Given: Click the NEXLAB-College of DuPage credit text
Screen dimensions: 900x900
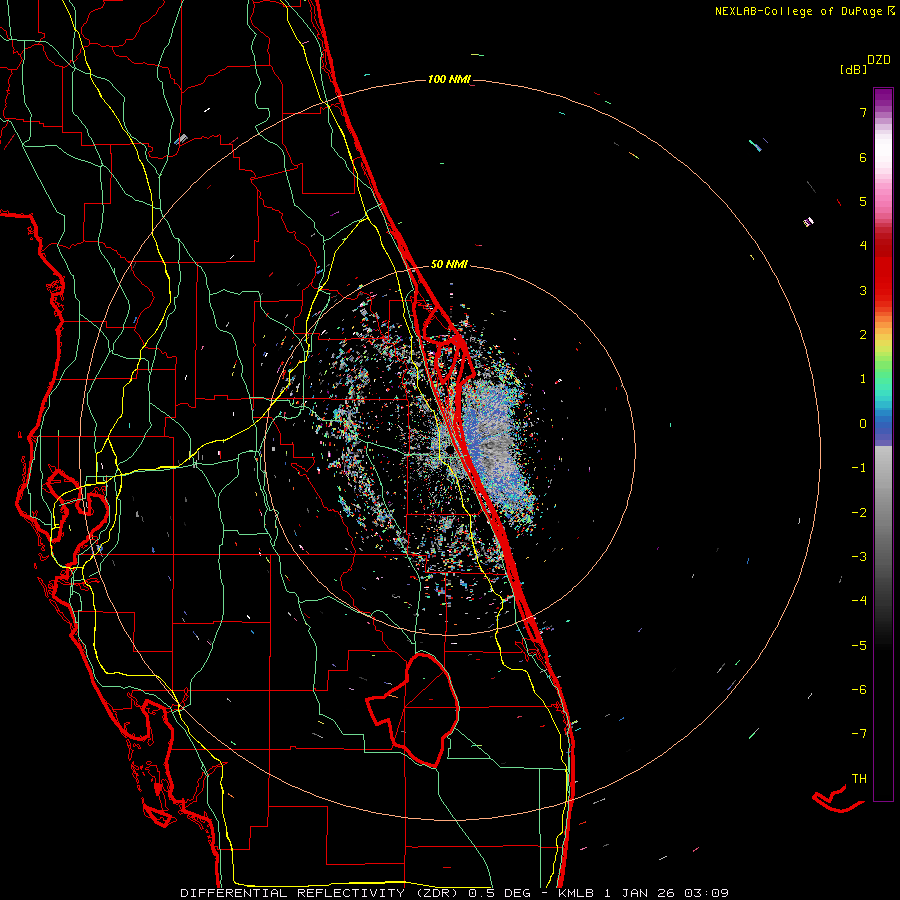Looking at the screenshot, I should [804, 11].
